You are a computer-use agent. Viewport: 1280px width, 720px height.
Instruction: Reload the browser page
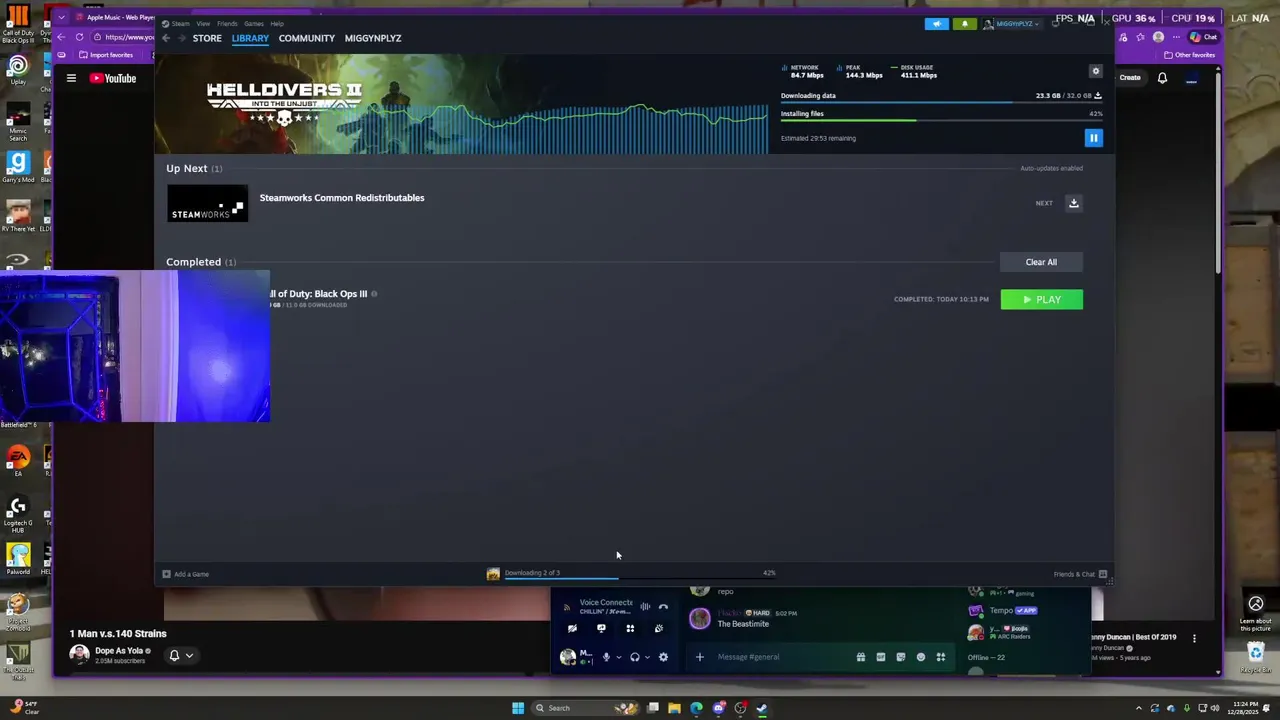pos(79,37)
